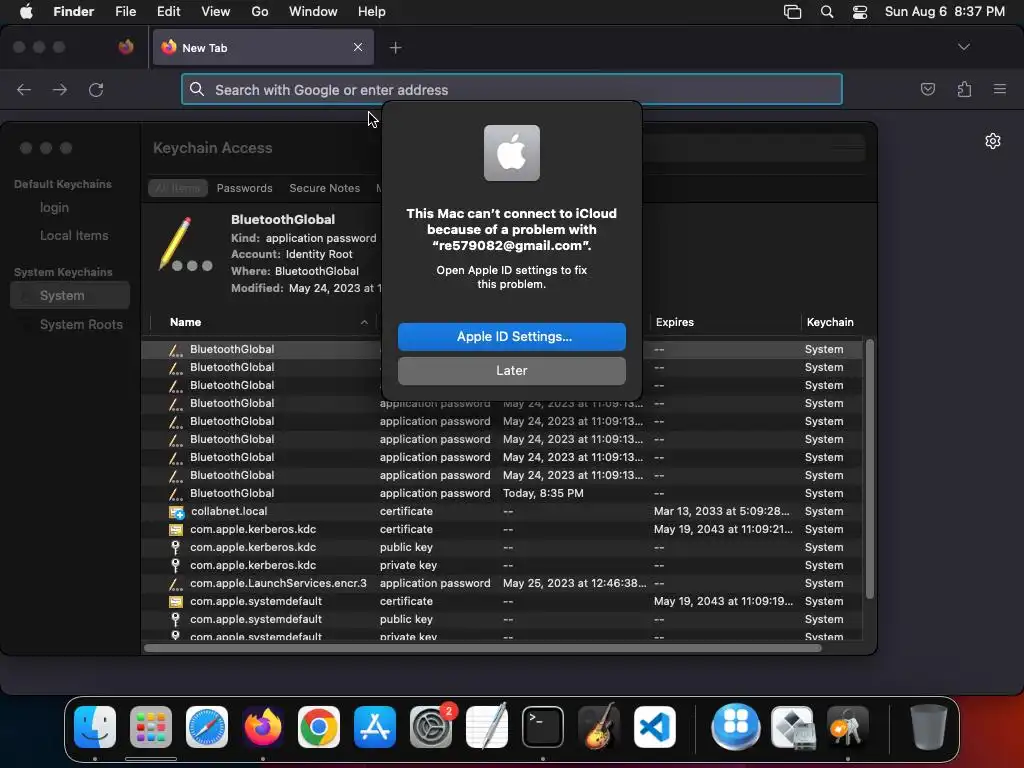Select com.apple.systemdefault public key row
This screenshot has height=768, width=1024.
[x=502, y=619]
